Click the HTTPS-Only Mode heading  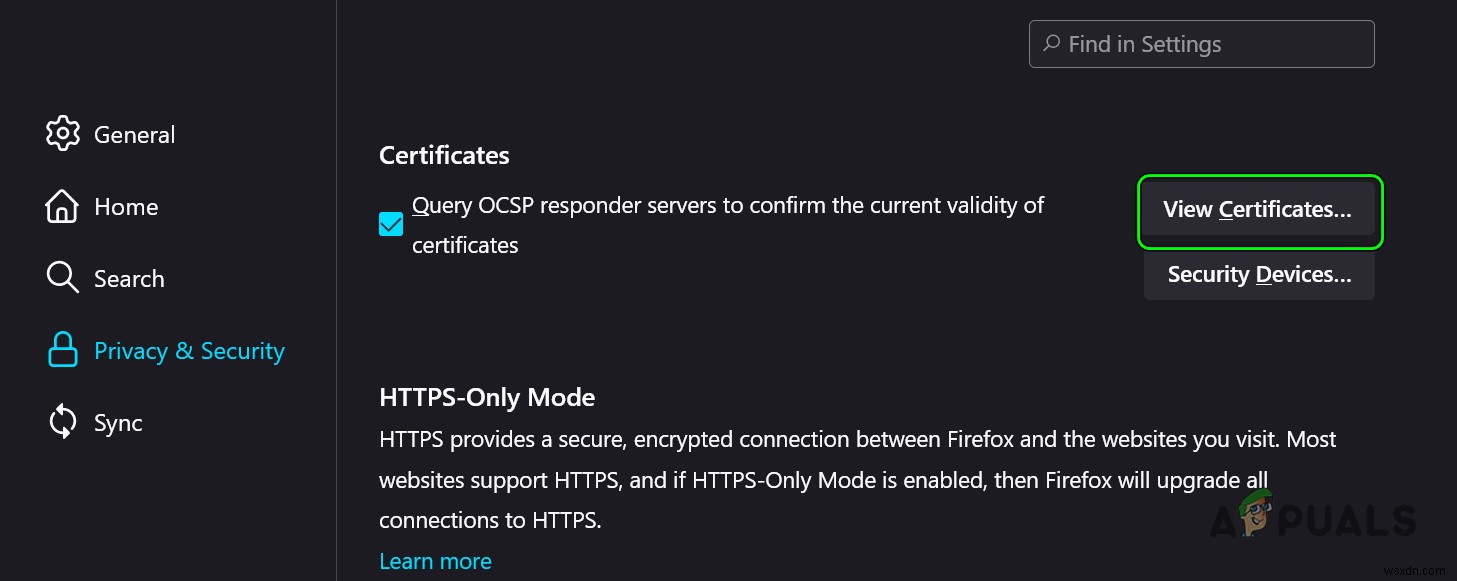pos(487,397)
